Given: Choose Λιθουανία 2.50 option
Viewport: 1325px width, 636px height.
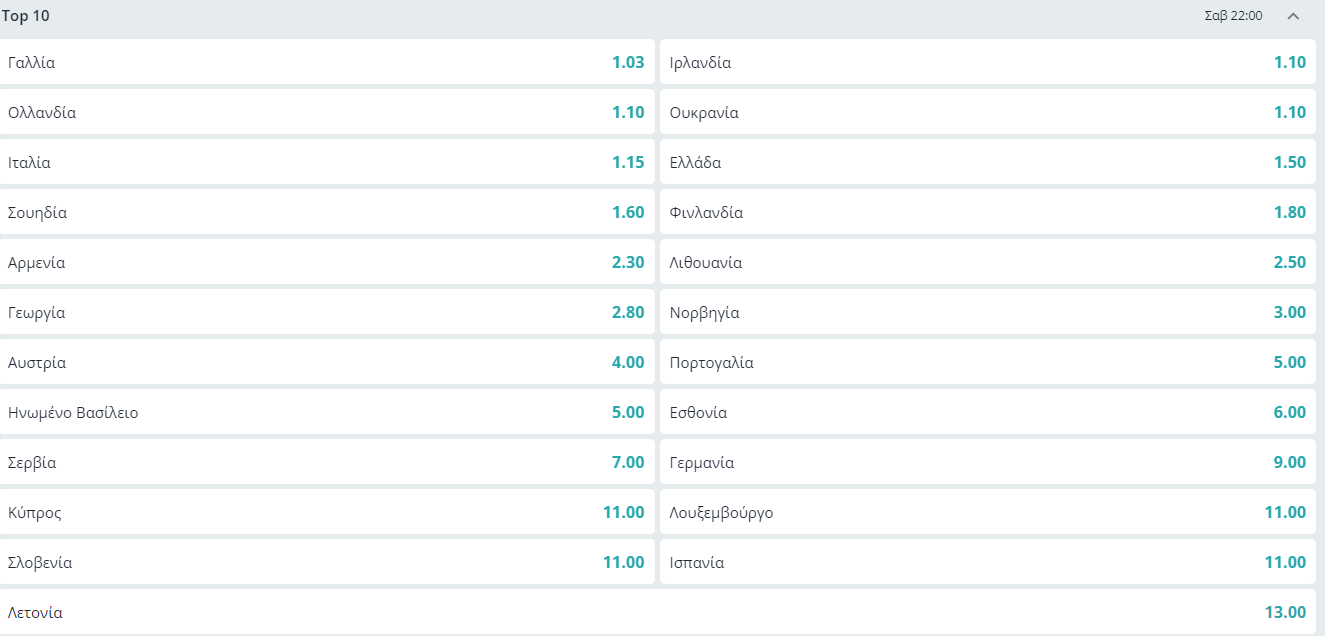Looking at the screenshot, I should (x=988, y=262).
